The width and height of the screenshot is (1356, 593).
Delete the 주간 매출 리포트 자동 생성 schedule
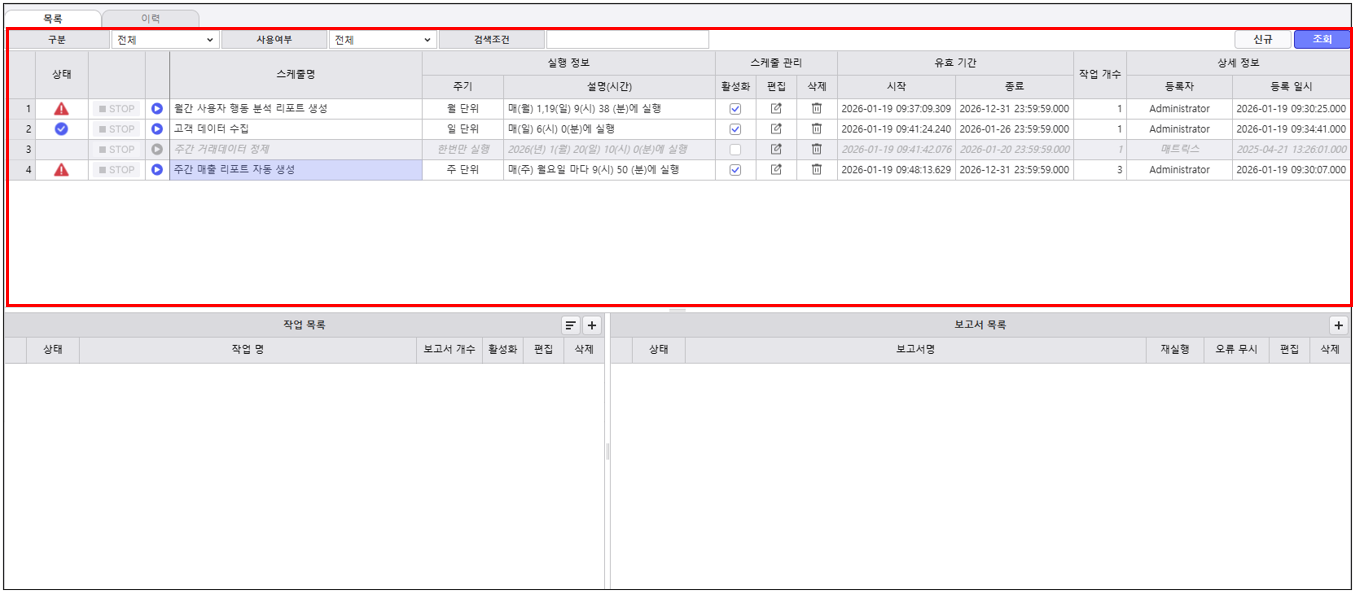tap(816, 170)
